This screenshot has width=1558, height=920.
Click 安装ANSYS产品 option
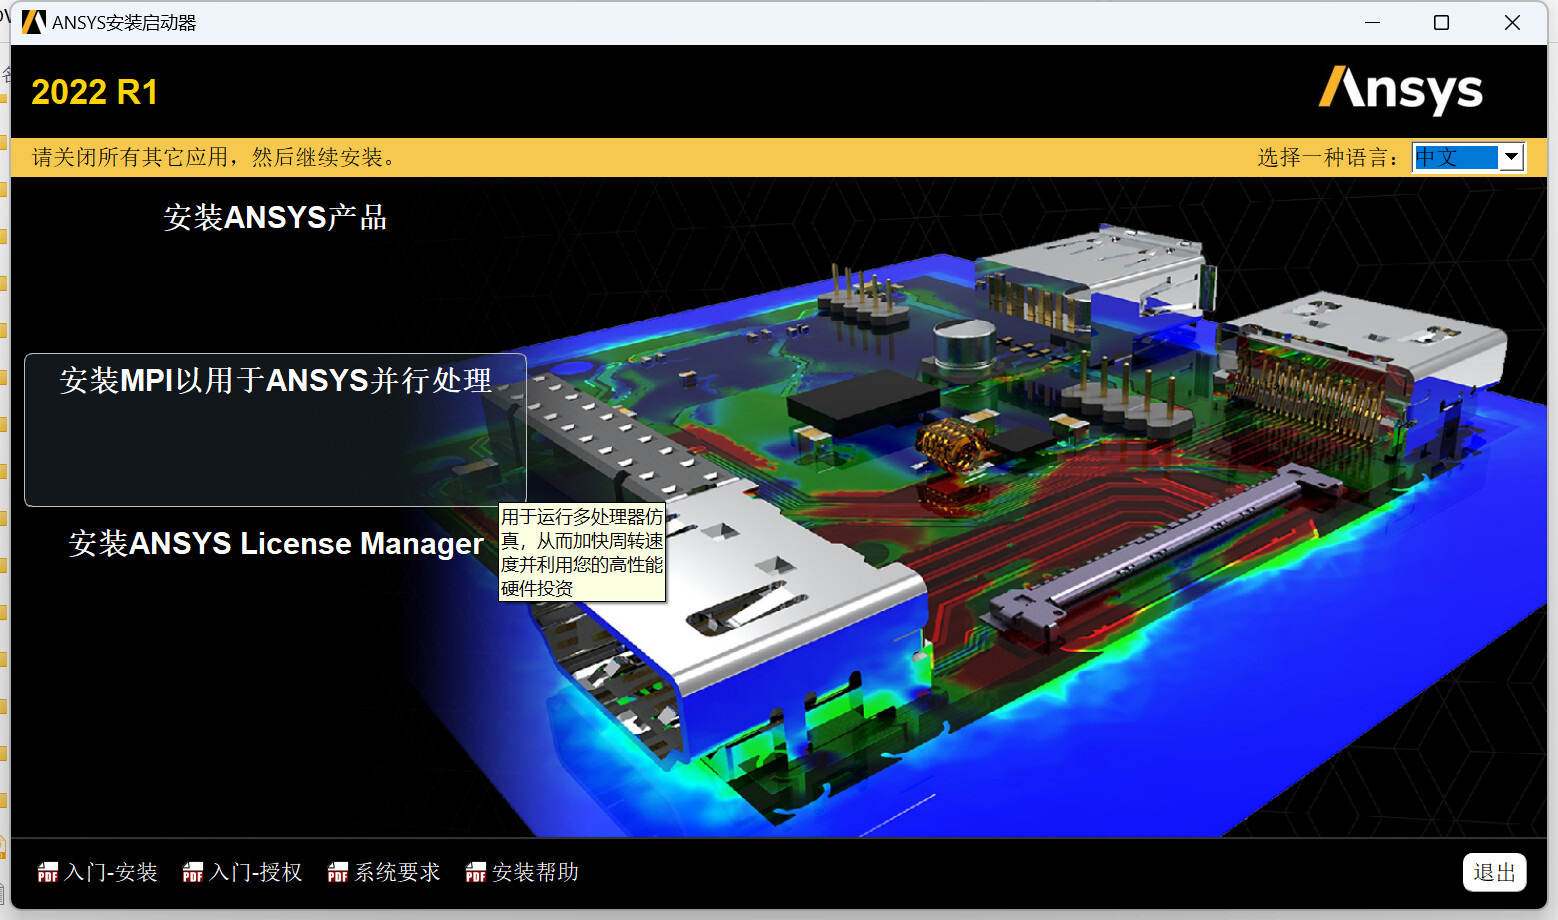[x=275, y=217]
